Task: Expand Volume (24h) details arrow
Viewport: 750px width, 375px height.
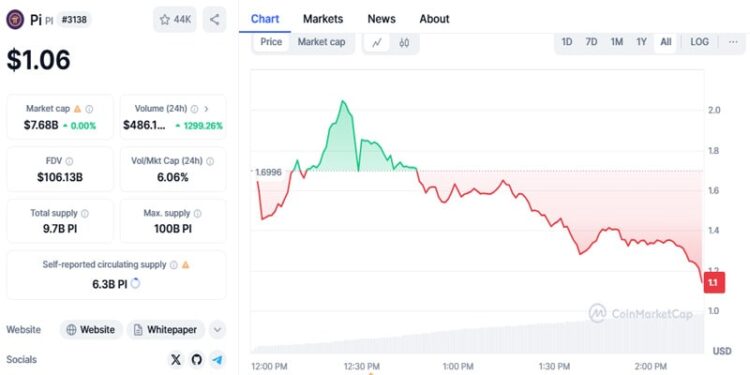Action: pyautogui.click(x=206, y=109)
